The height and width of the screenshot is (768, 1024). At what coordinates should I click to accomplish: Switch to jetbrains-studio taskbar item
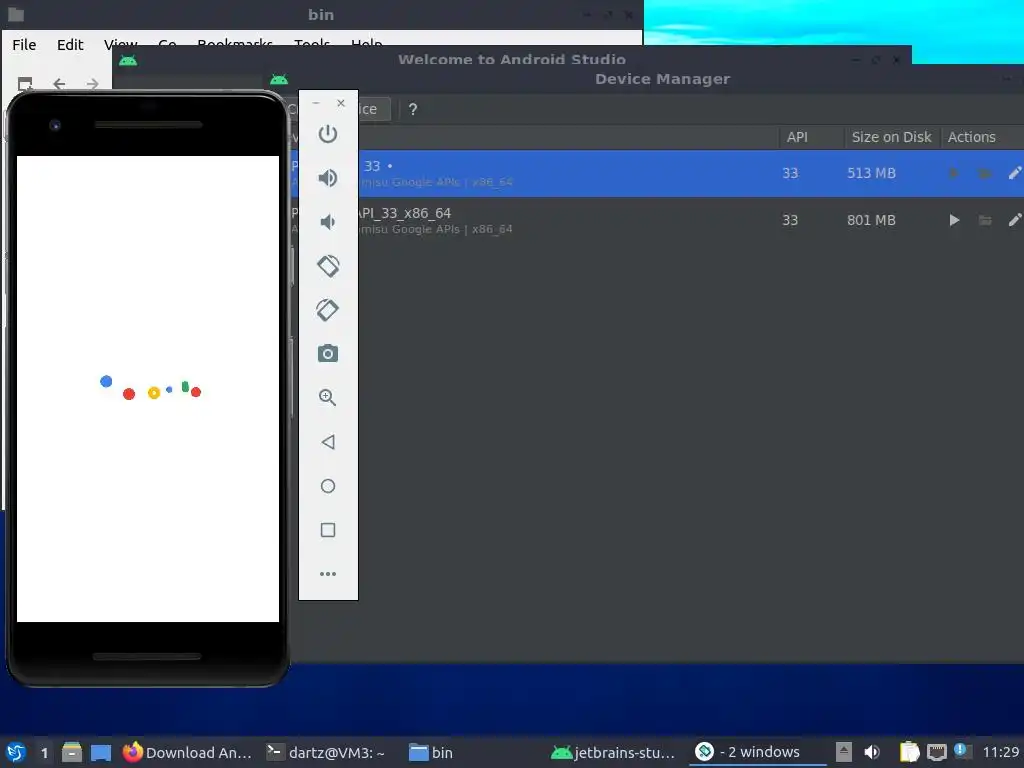613,752
